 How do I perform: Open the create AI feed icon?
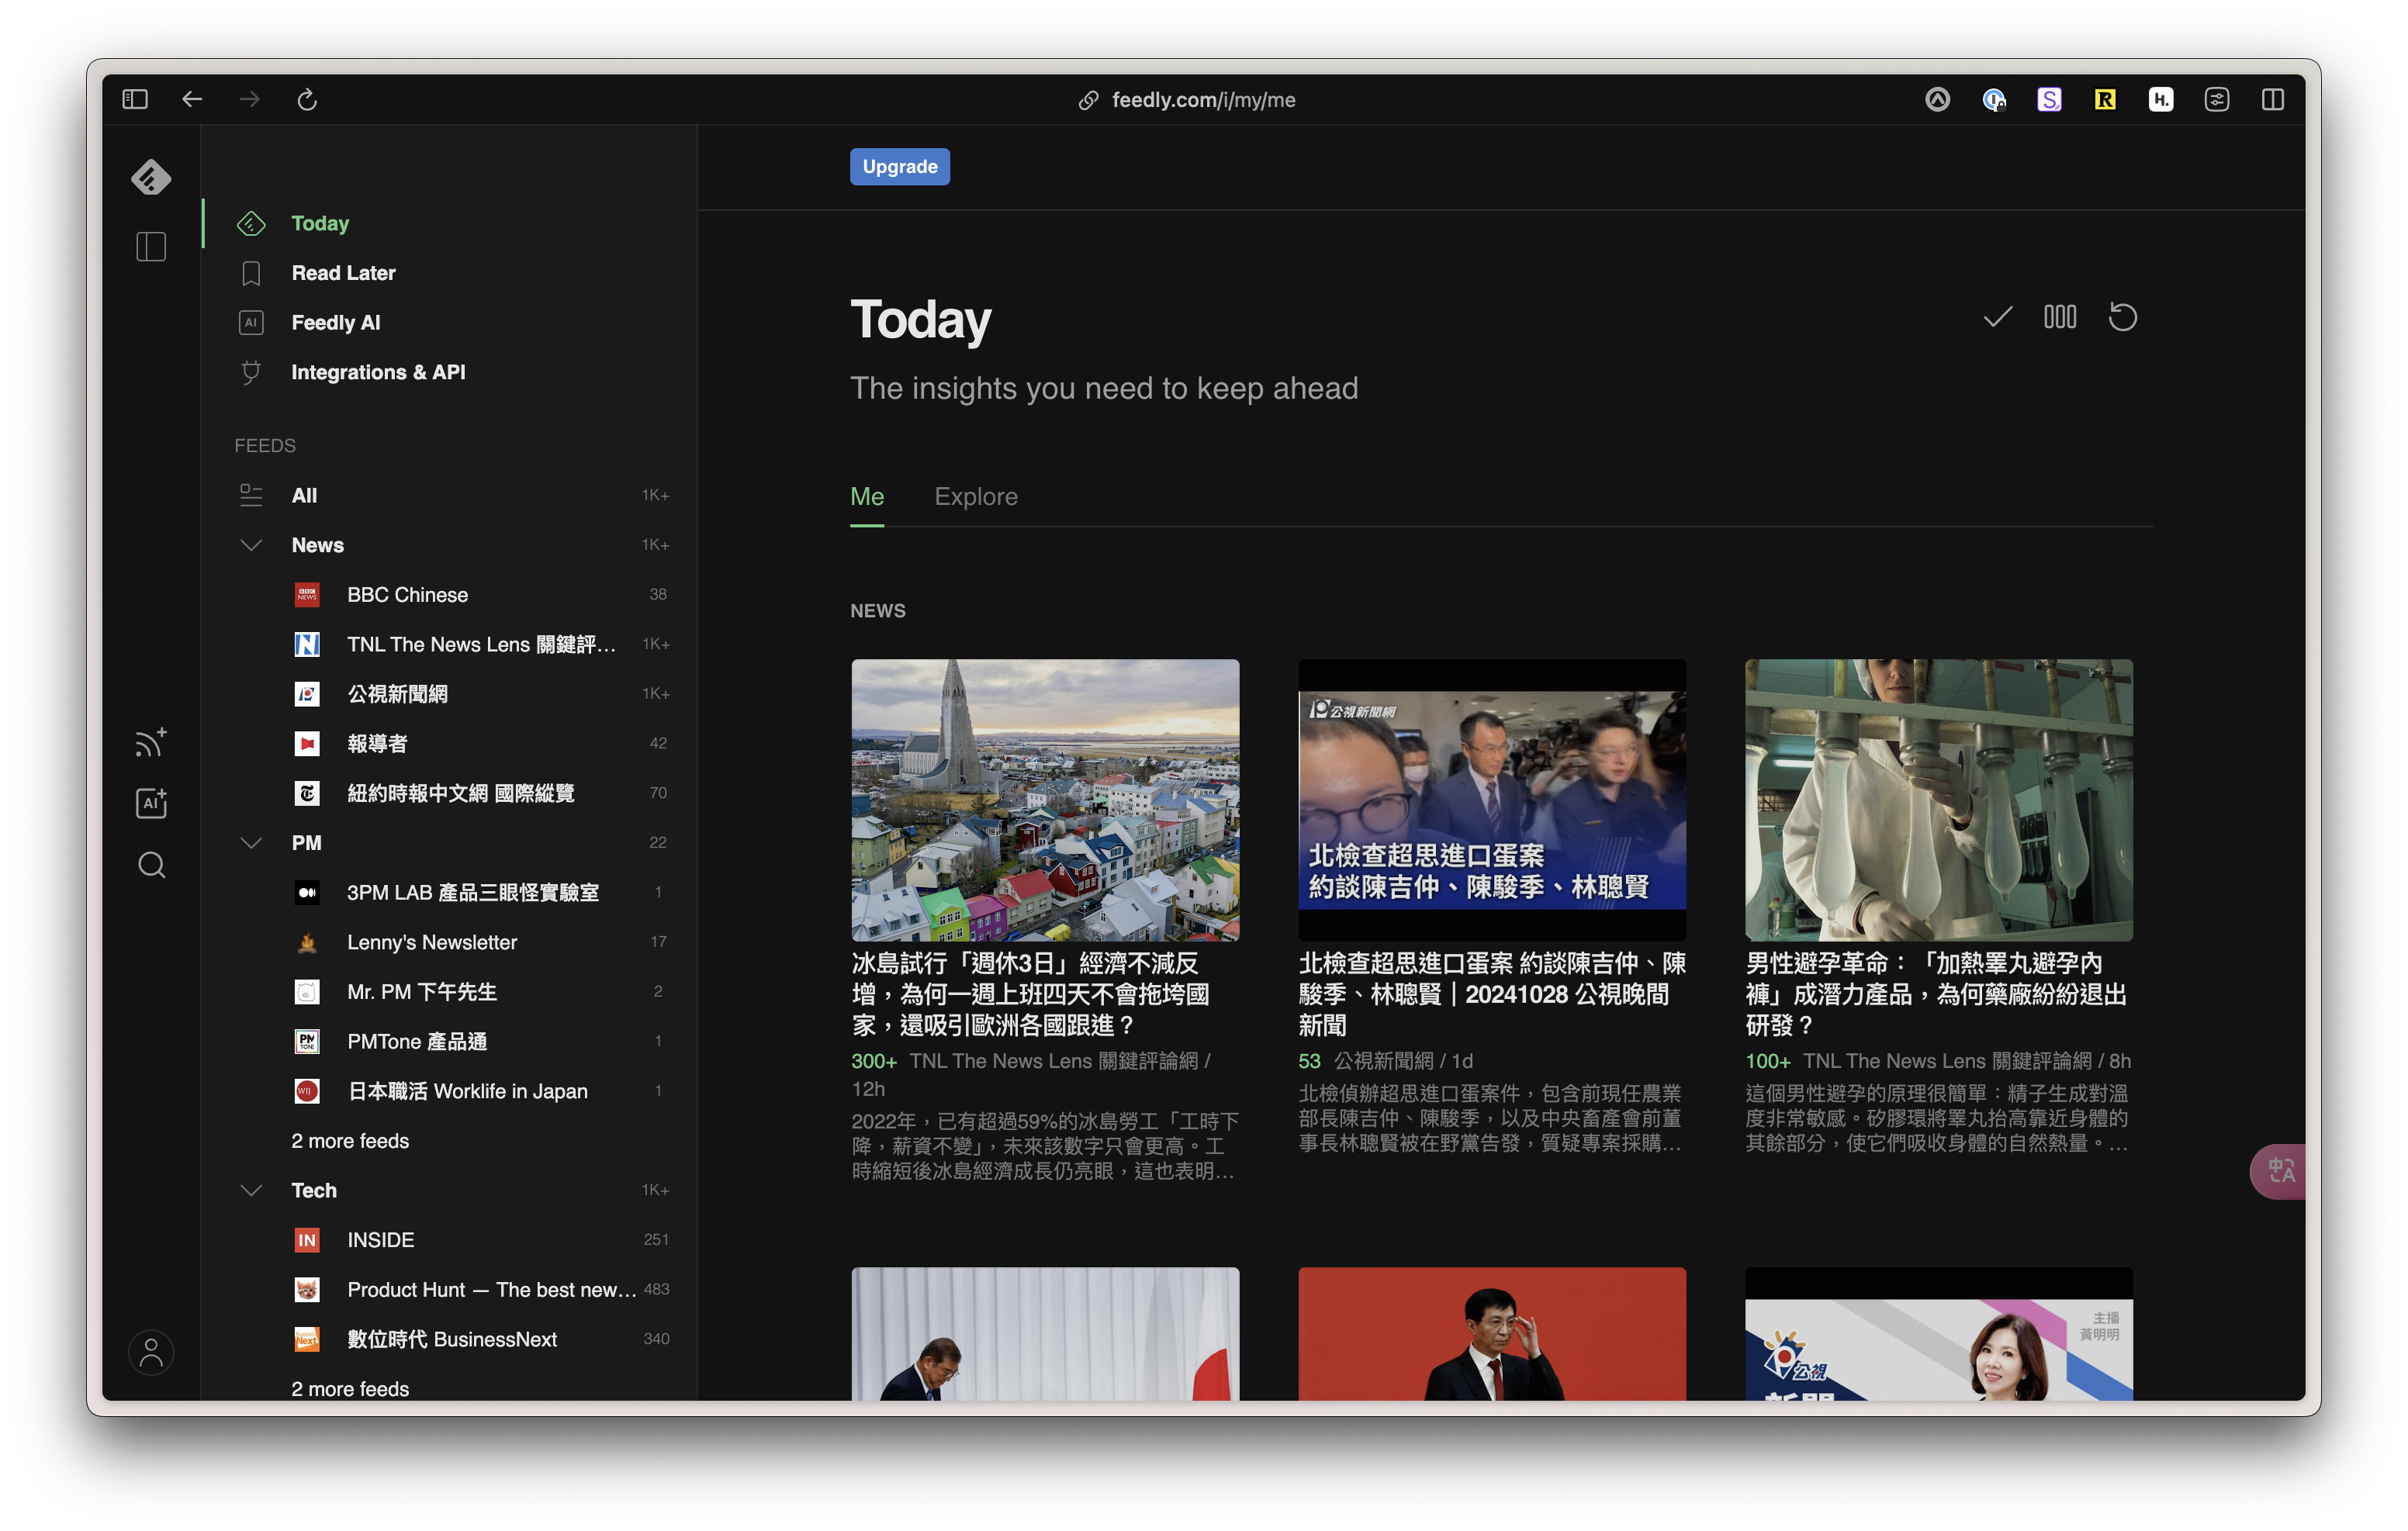[151, 803]
